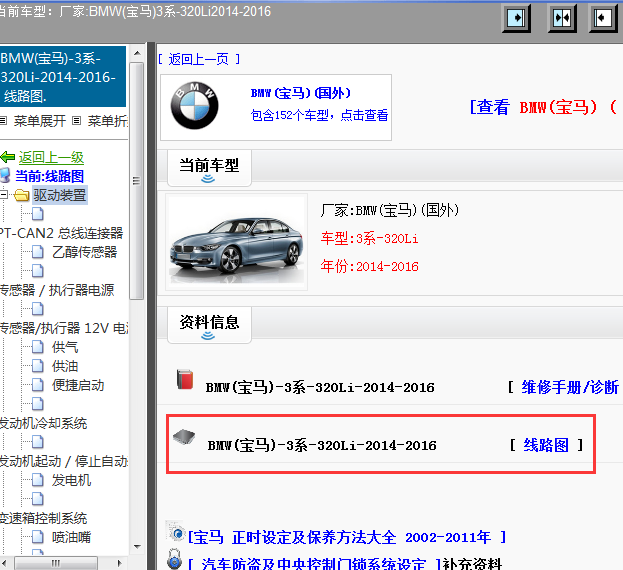This screenshot has height=570, width=623.
Task: Click the sidebar header BMW(宝马)-3系-320Li 线路图
Action: [63, 77]
